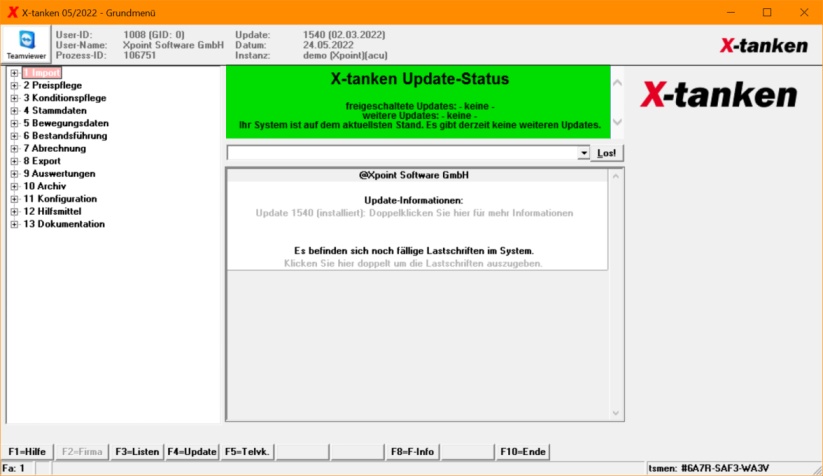The height and width of the screenshot is (476, 823).
Task: Select 11 Konfiguration in the tree
Action: click(x=60, y=199)
